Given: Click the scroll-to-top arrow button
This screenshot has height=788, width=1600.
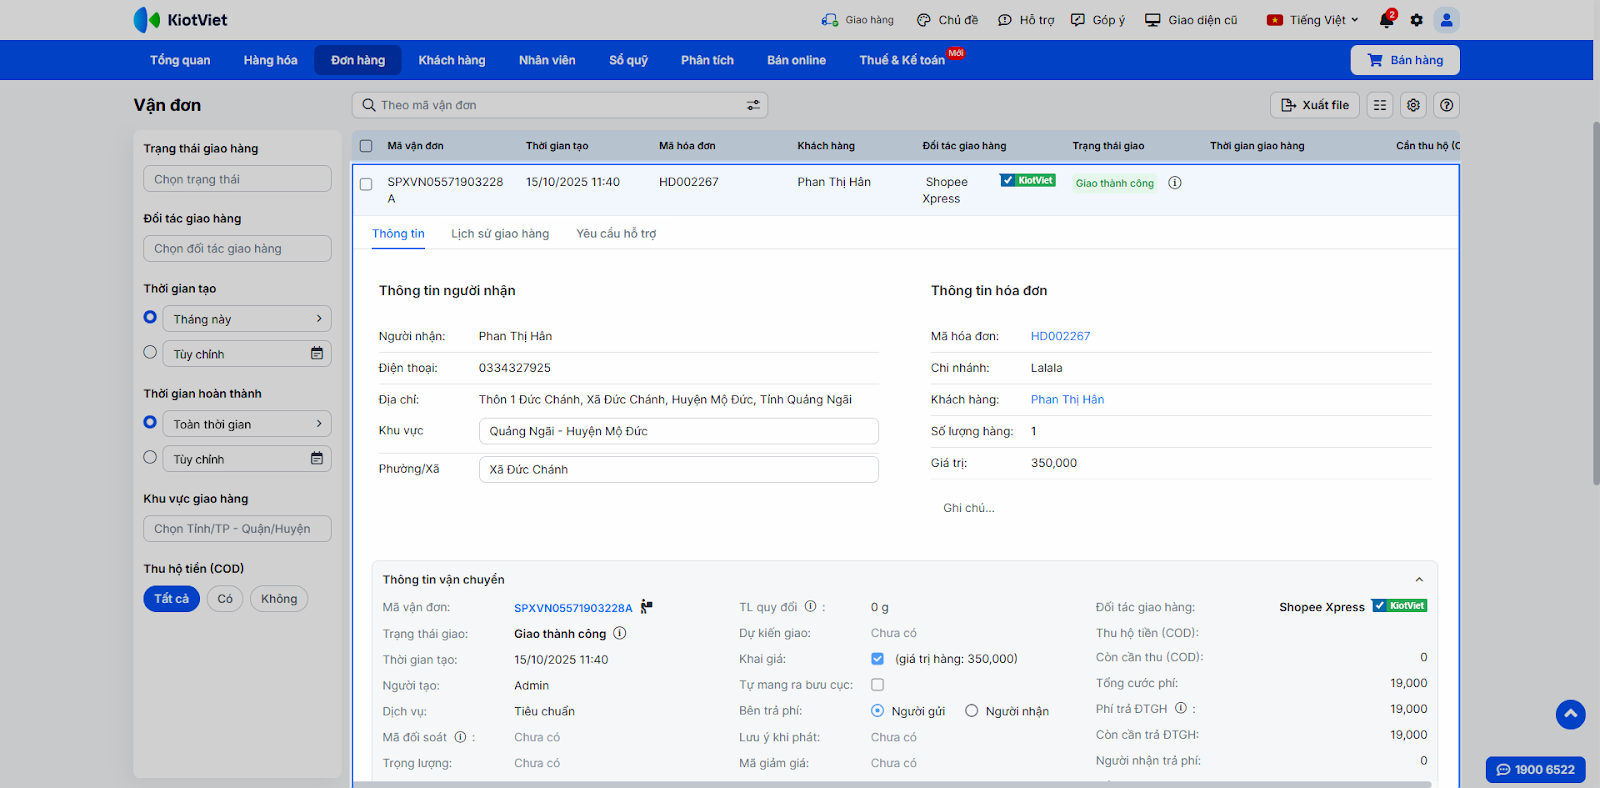Looking at the screenshot, I should [x=1570, y=714].
